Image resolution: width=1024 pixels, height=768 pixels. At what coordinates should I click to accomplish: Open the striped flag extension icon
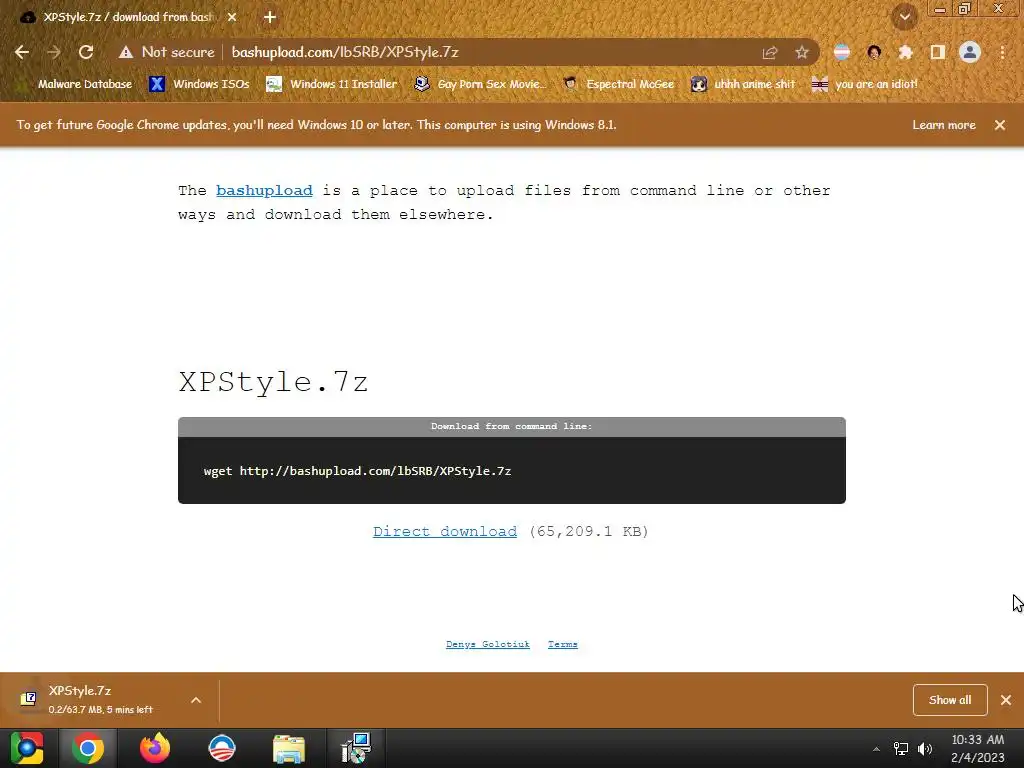[842, 52]
